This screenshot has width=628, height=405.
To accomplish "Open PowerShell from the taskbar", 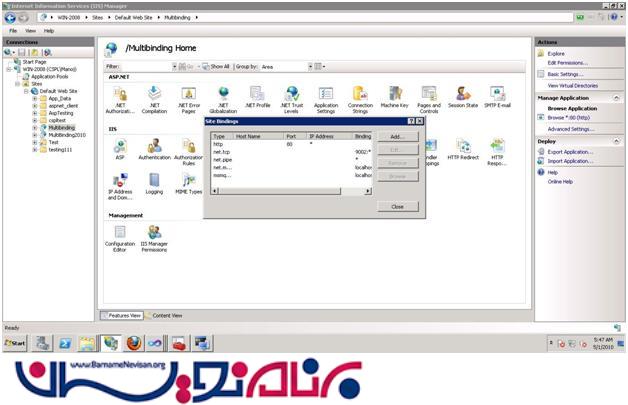I will (x=65, y=343).
